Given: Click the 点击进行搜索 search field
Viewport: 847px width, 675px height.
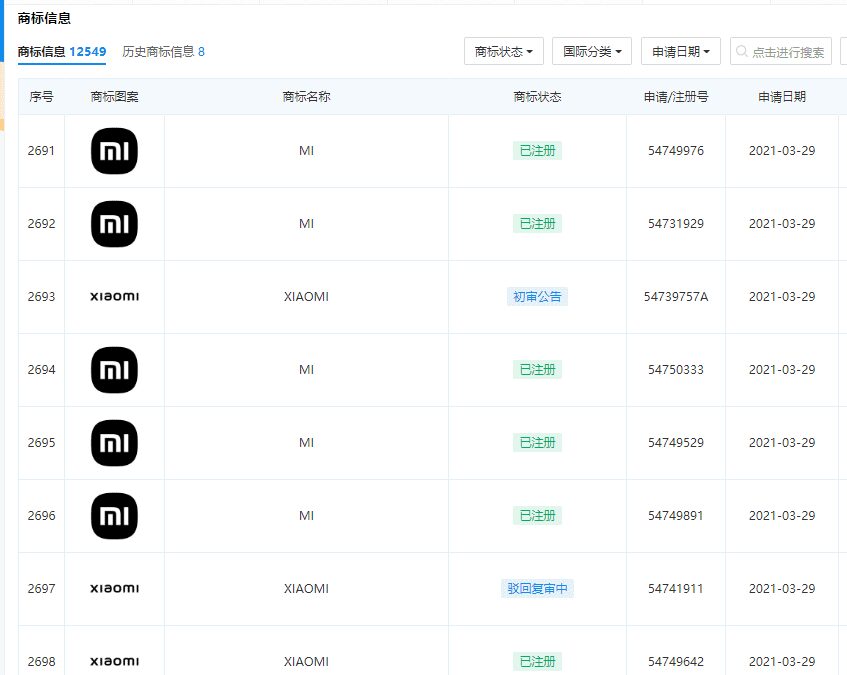Looking at the screenshot, I should pyautogui.click(x=788, y=52).
